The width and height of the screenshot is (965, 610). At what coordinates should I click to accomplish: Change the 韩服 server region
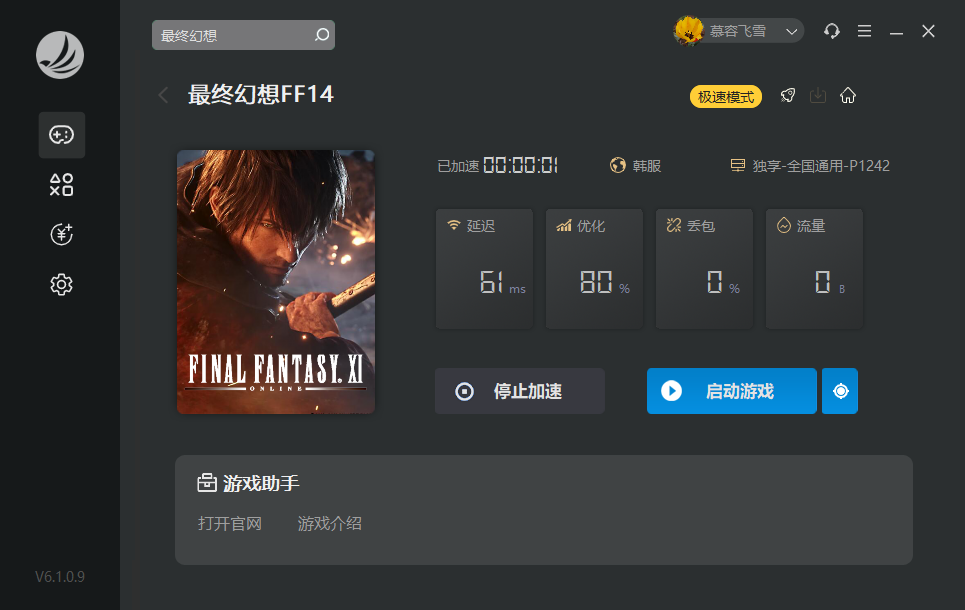(x=636, y=166)
